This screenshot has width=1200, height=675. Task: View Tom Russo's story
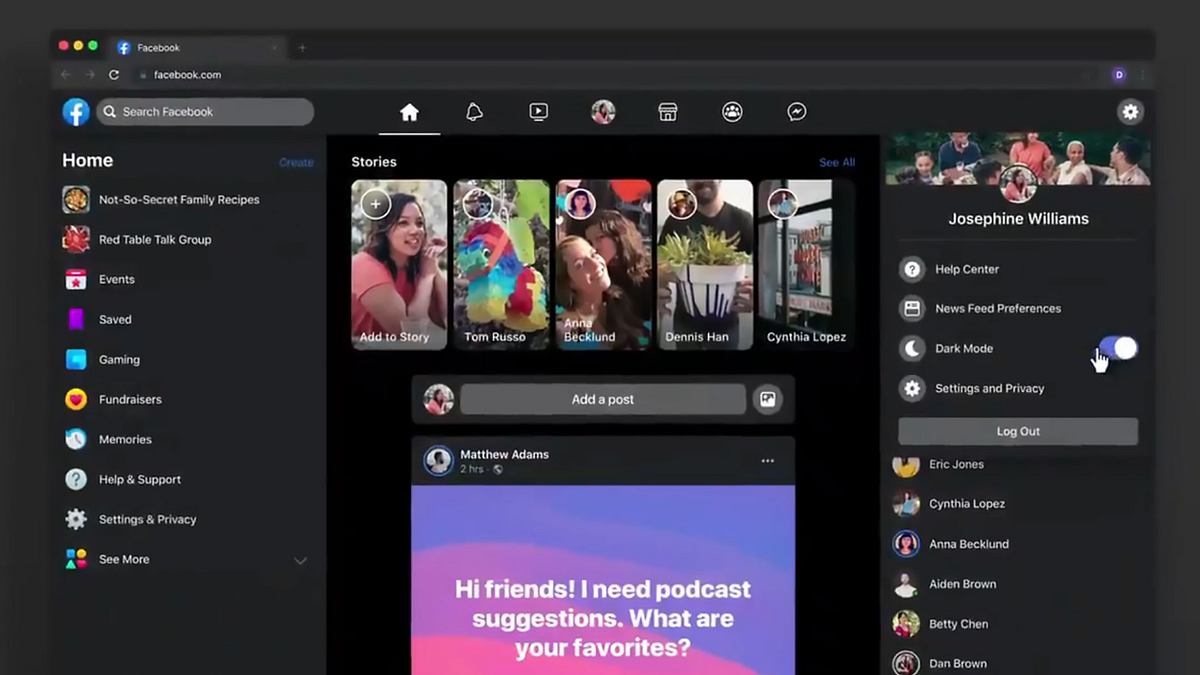point(501,265)
